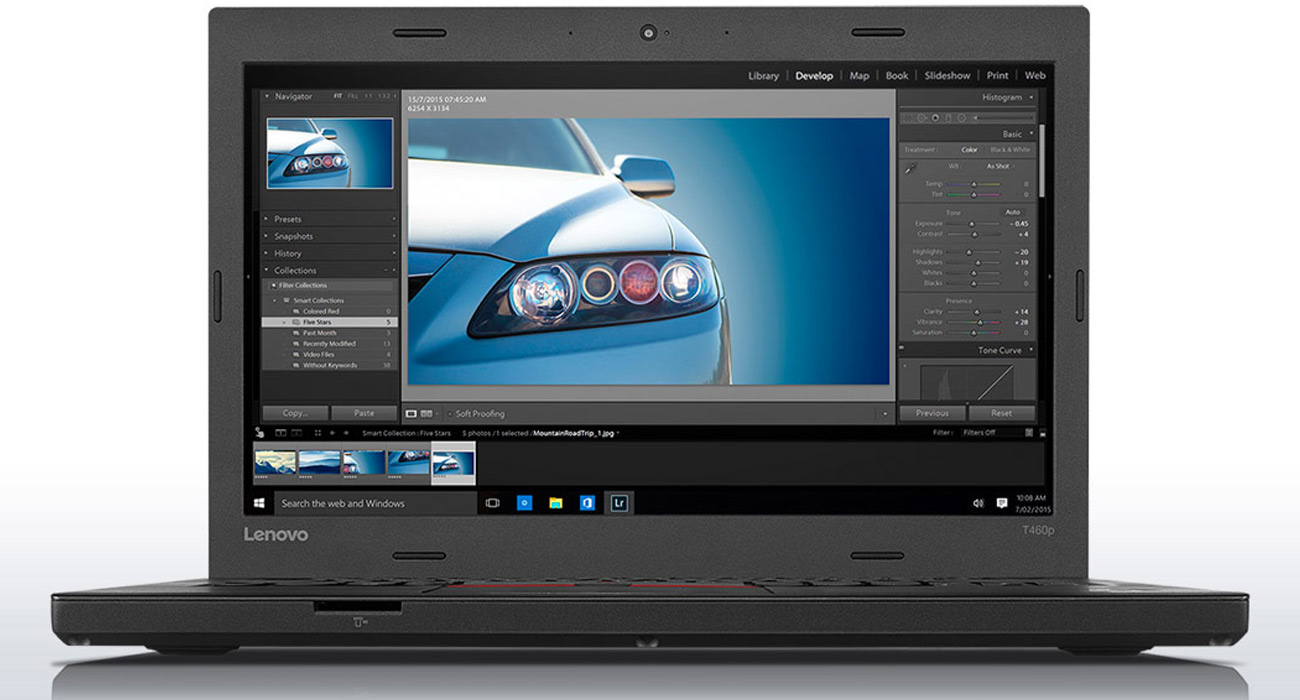Switch to the Book module
Image resolution: width=1300 pixels, height=700 pixels.
(897, 75)
